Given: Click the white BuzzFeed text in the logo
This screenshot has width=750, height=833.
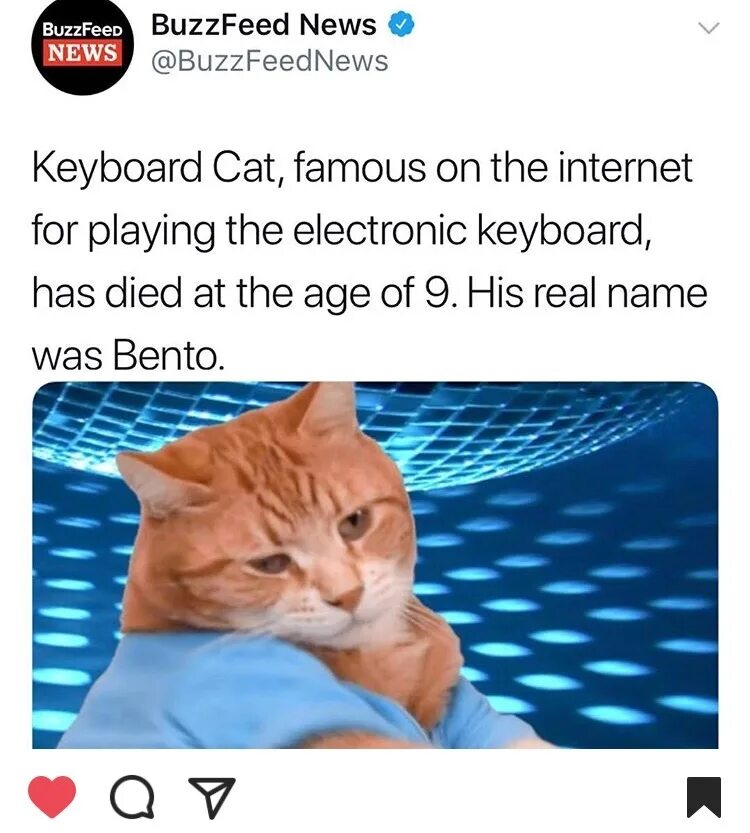Looking at the screenshot, I should click(82, 29).
